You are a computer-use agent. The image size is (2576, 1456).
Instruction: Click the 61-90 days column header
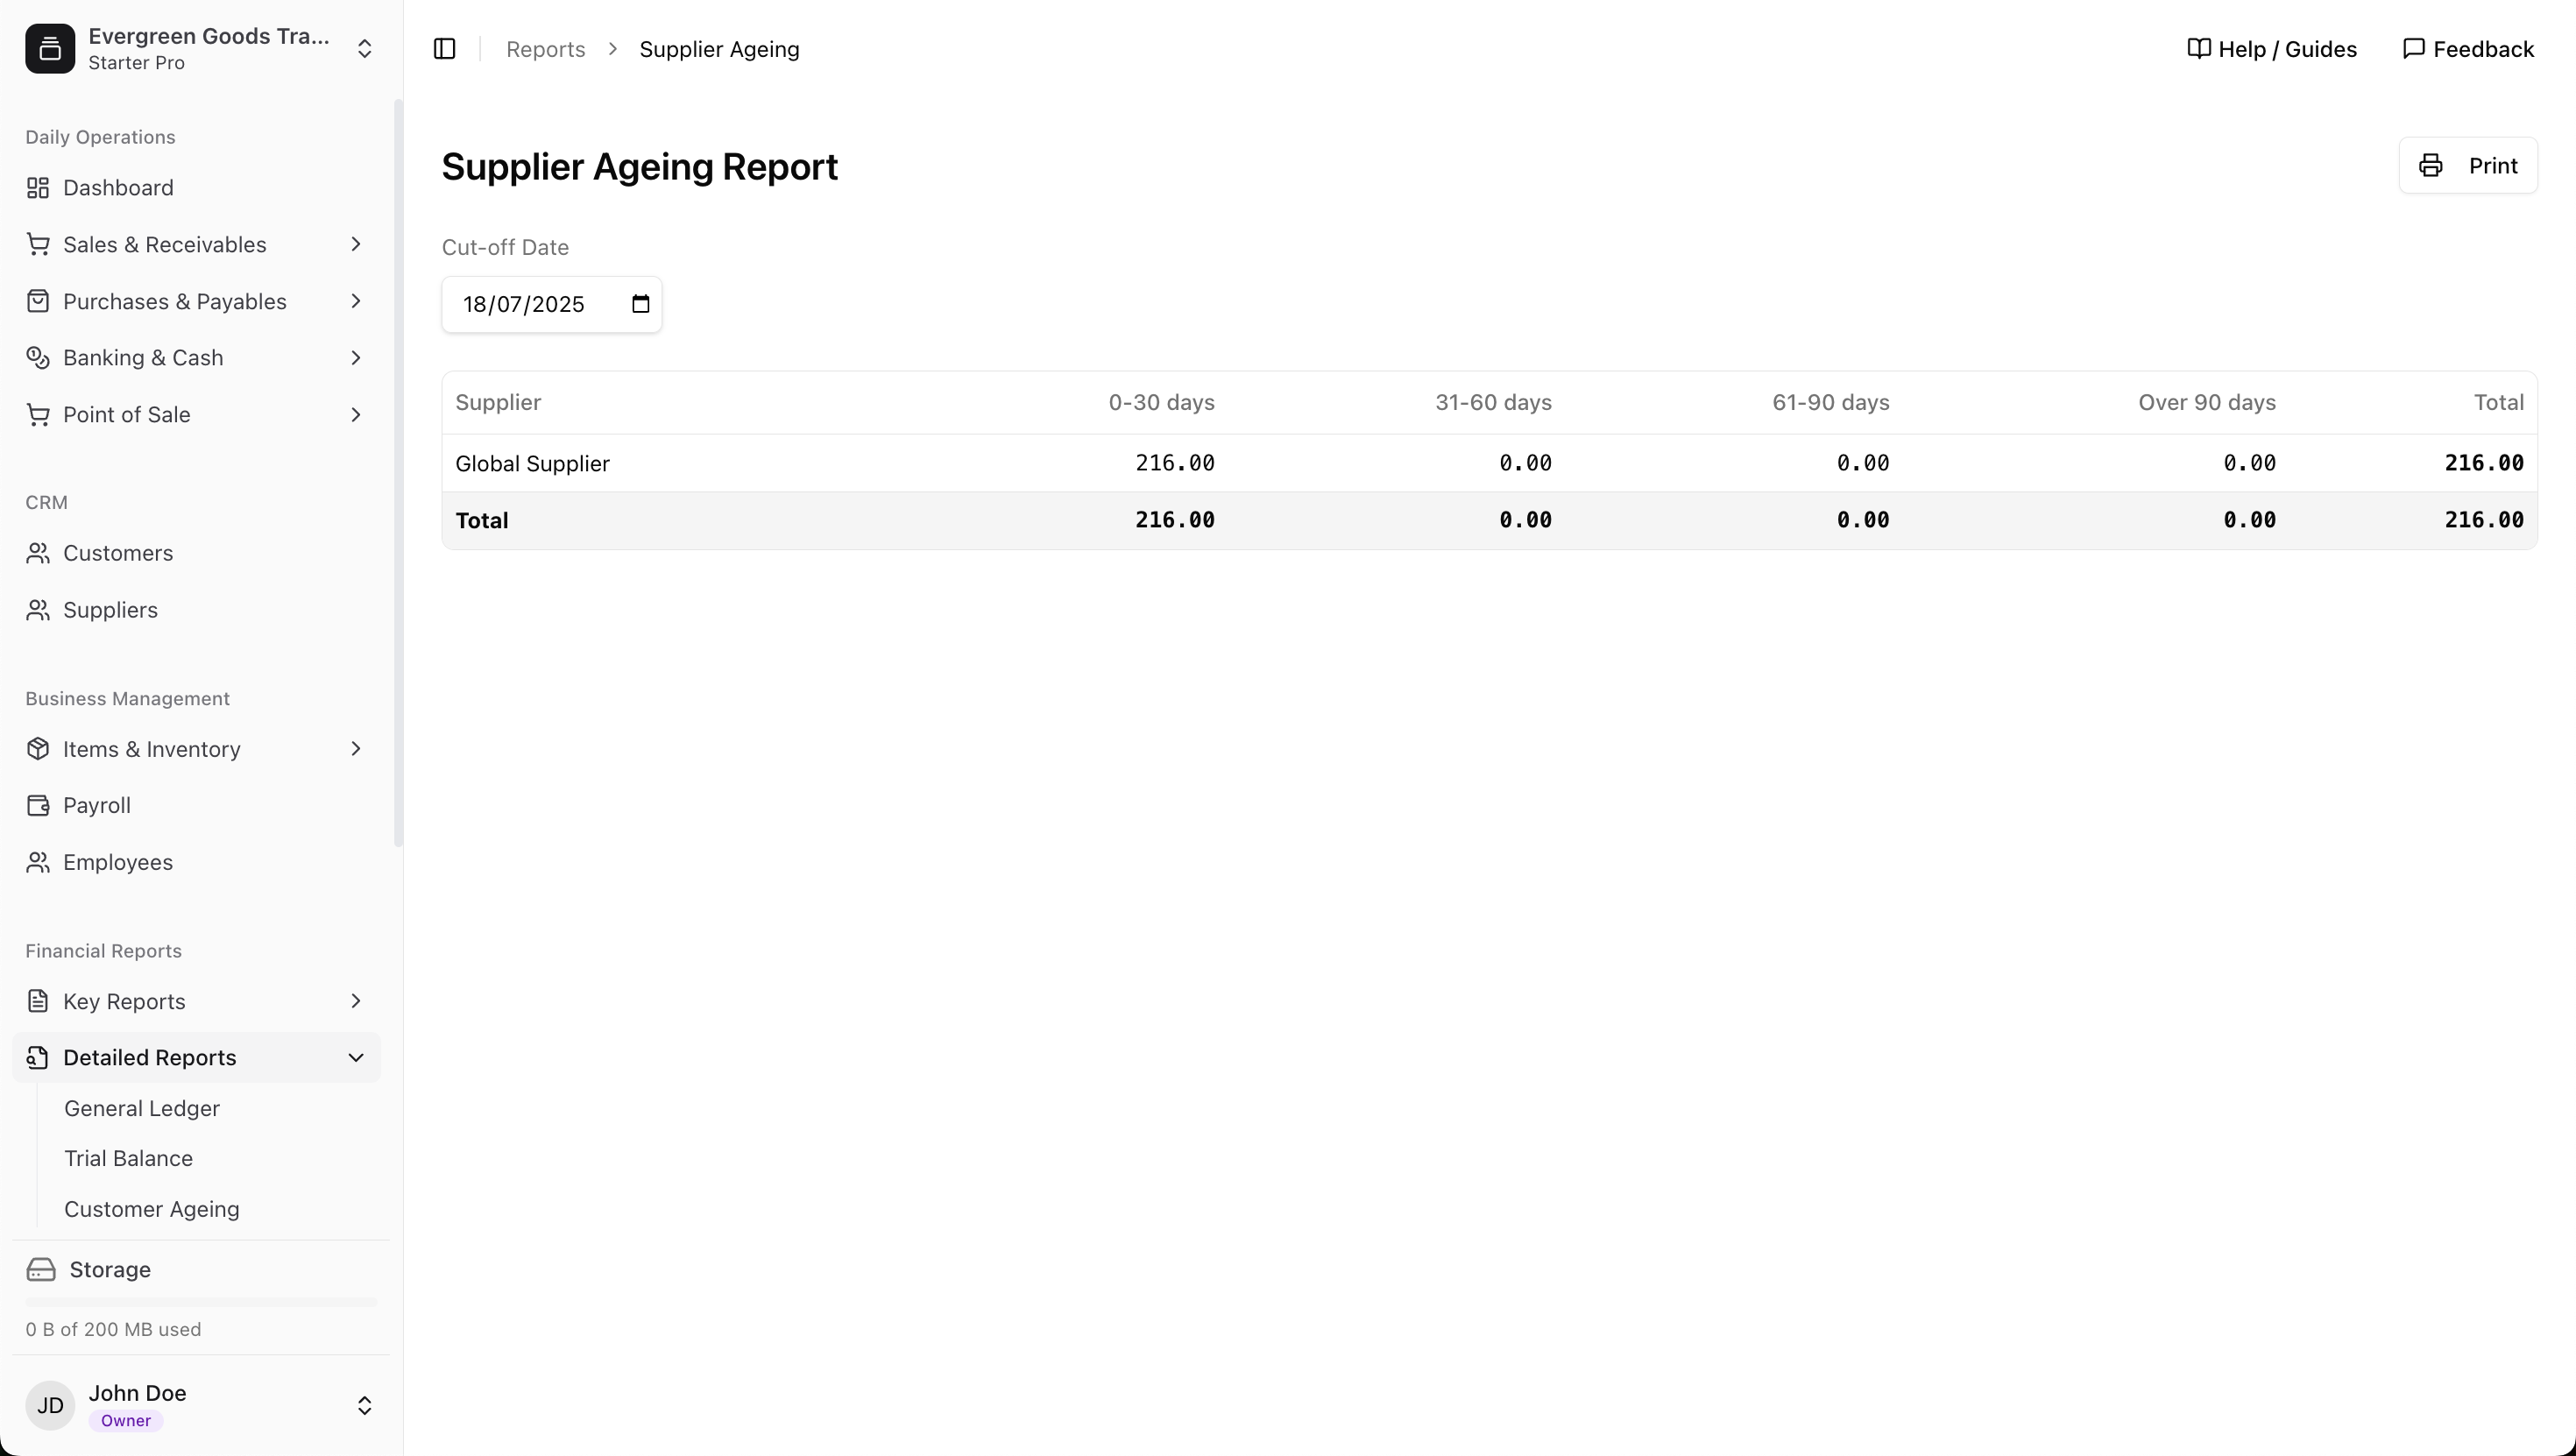click(x=1831, y=402)
